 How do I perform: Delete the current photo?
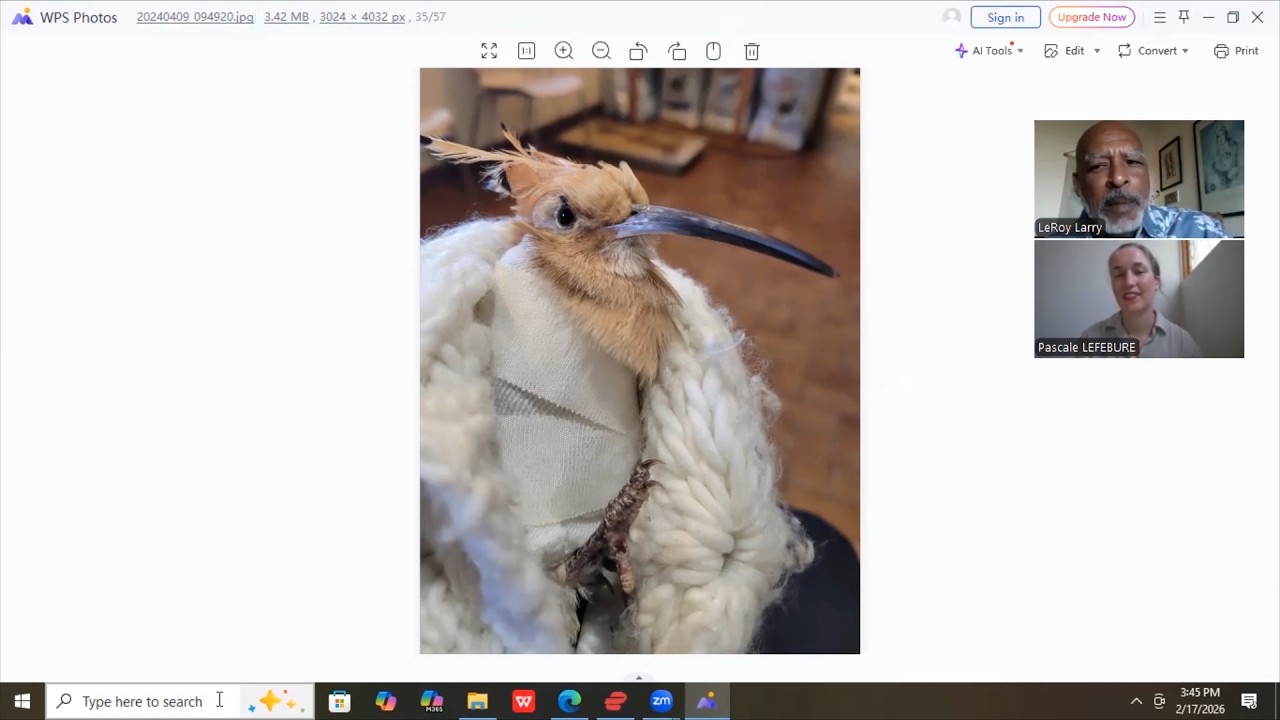[752, 51]
